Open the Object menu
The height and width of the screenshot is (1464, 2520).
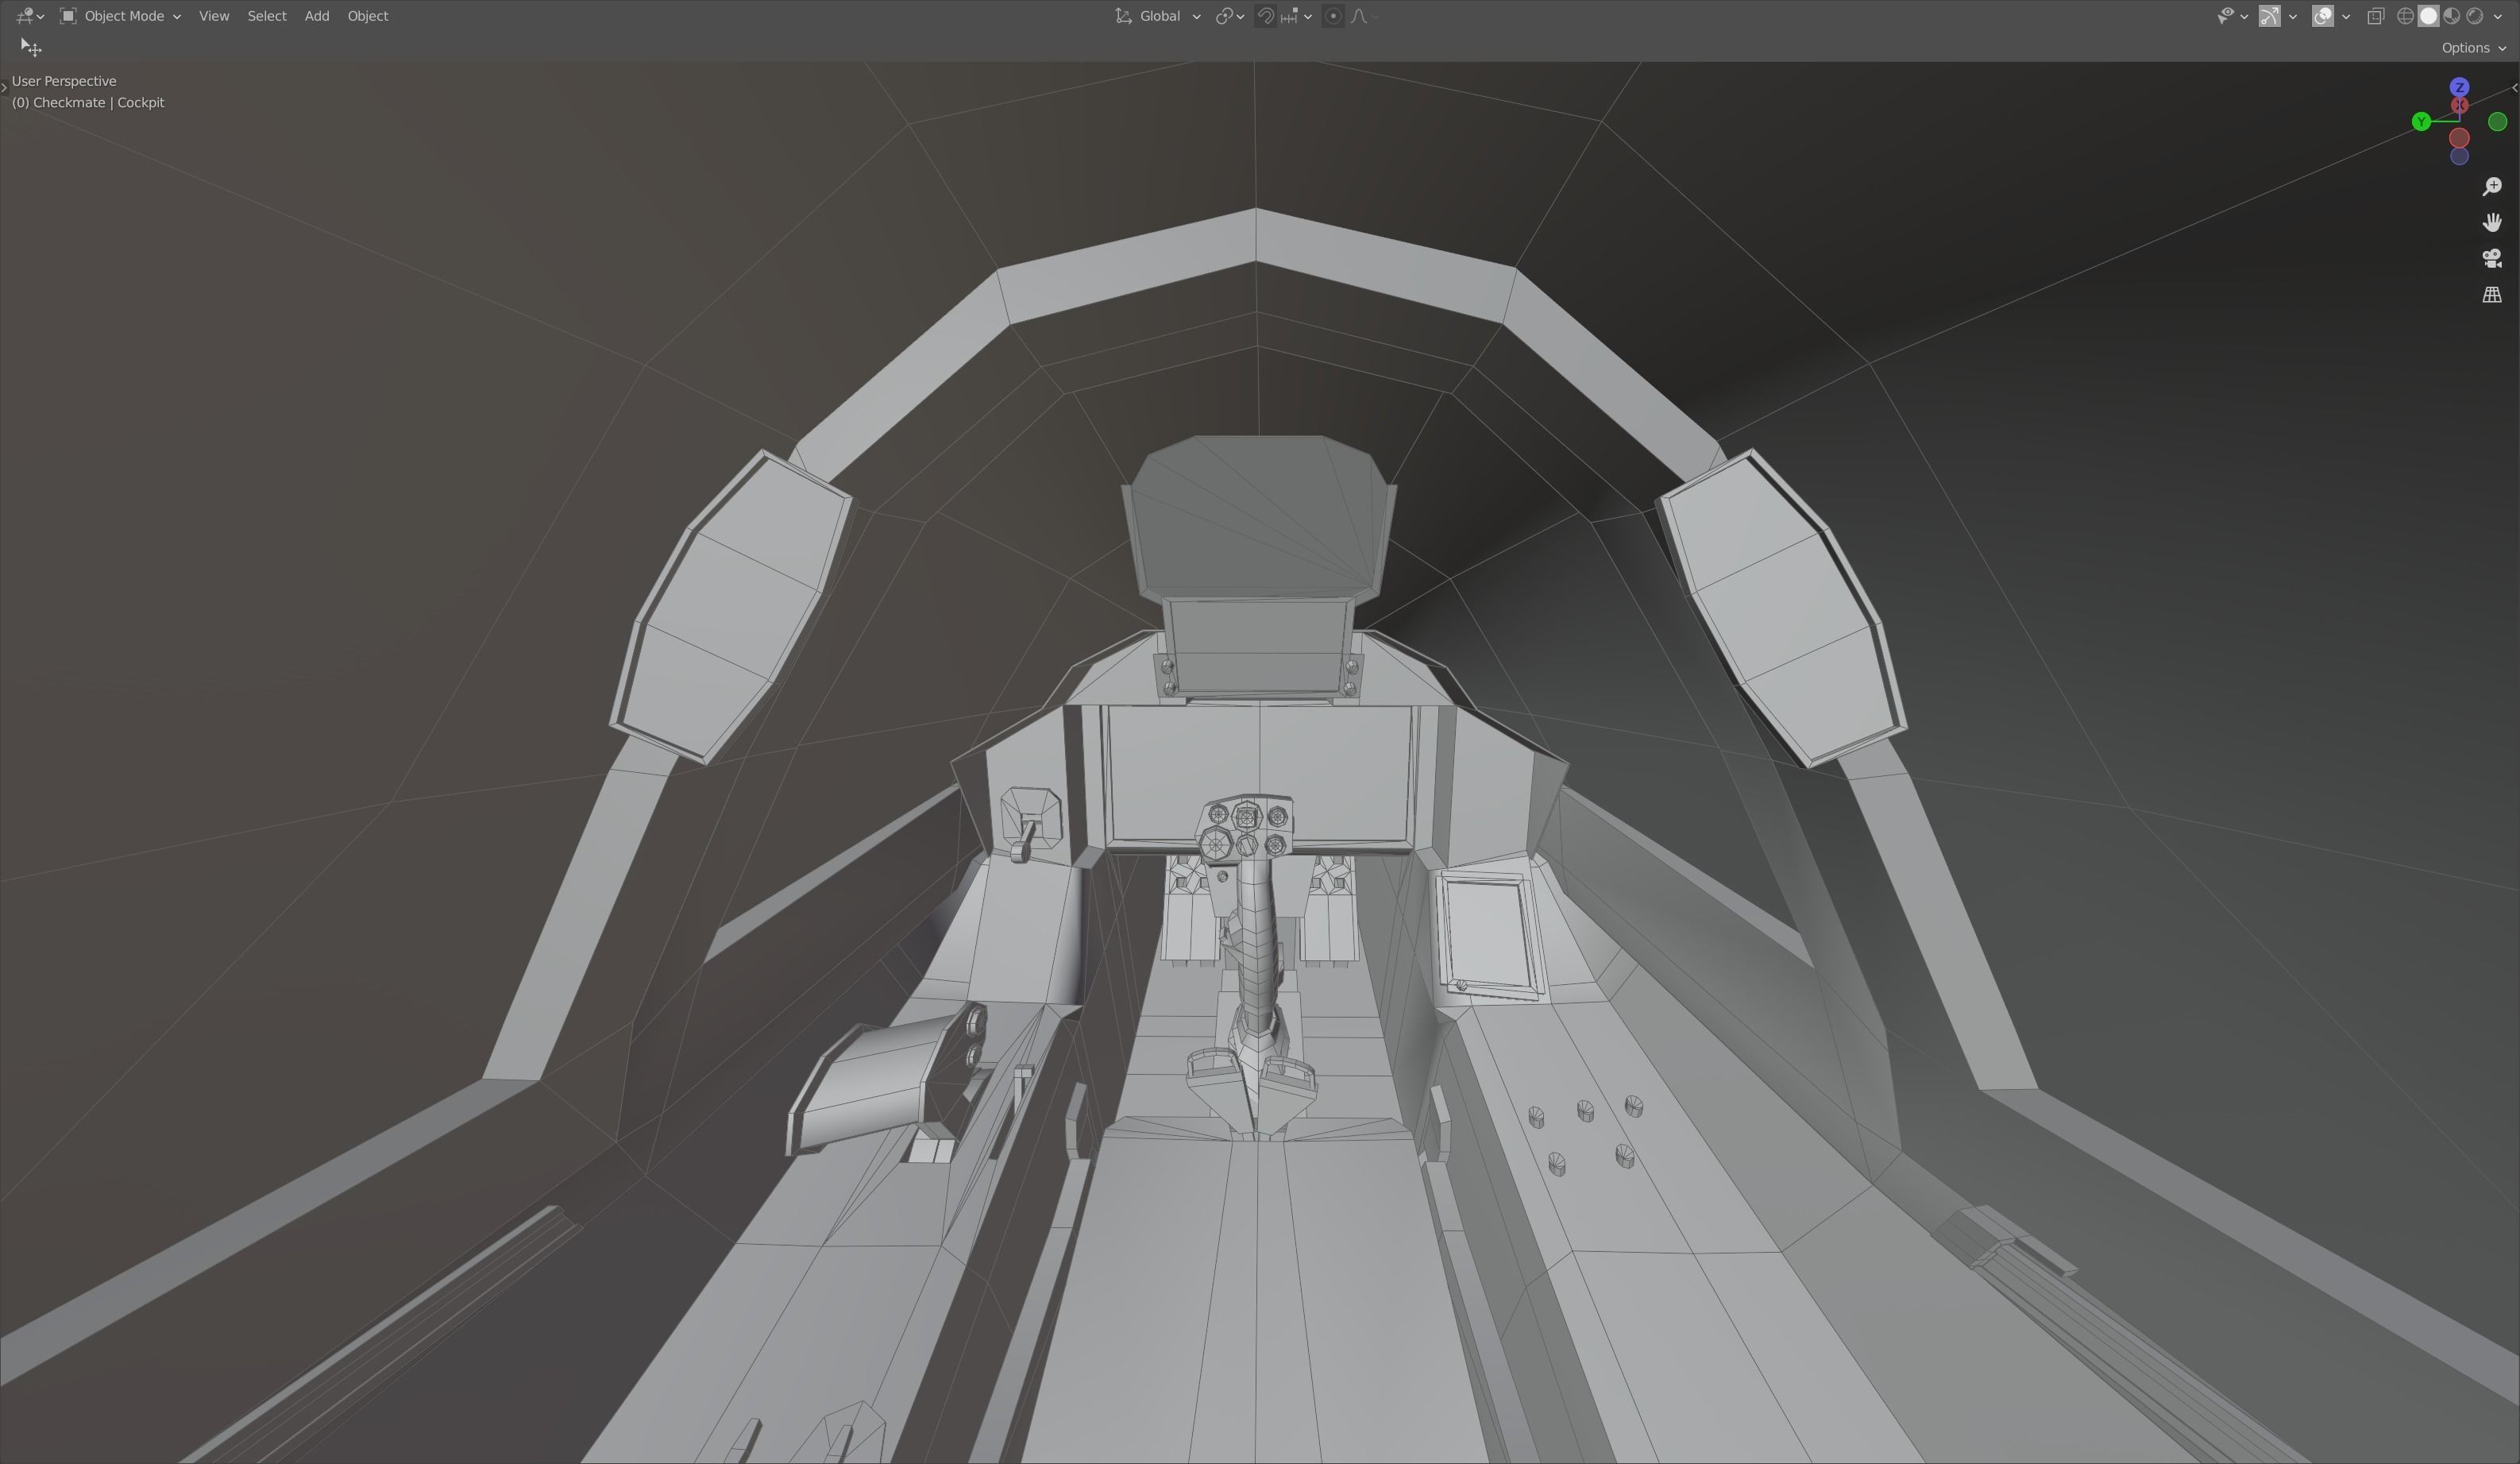click(367, 16)
